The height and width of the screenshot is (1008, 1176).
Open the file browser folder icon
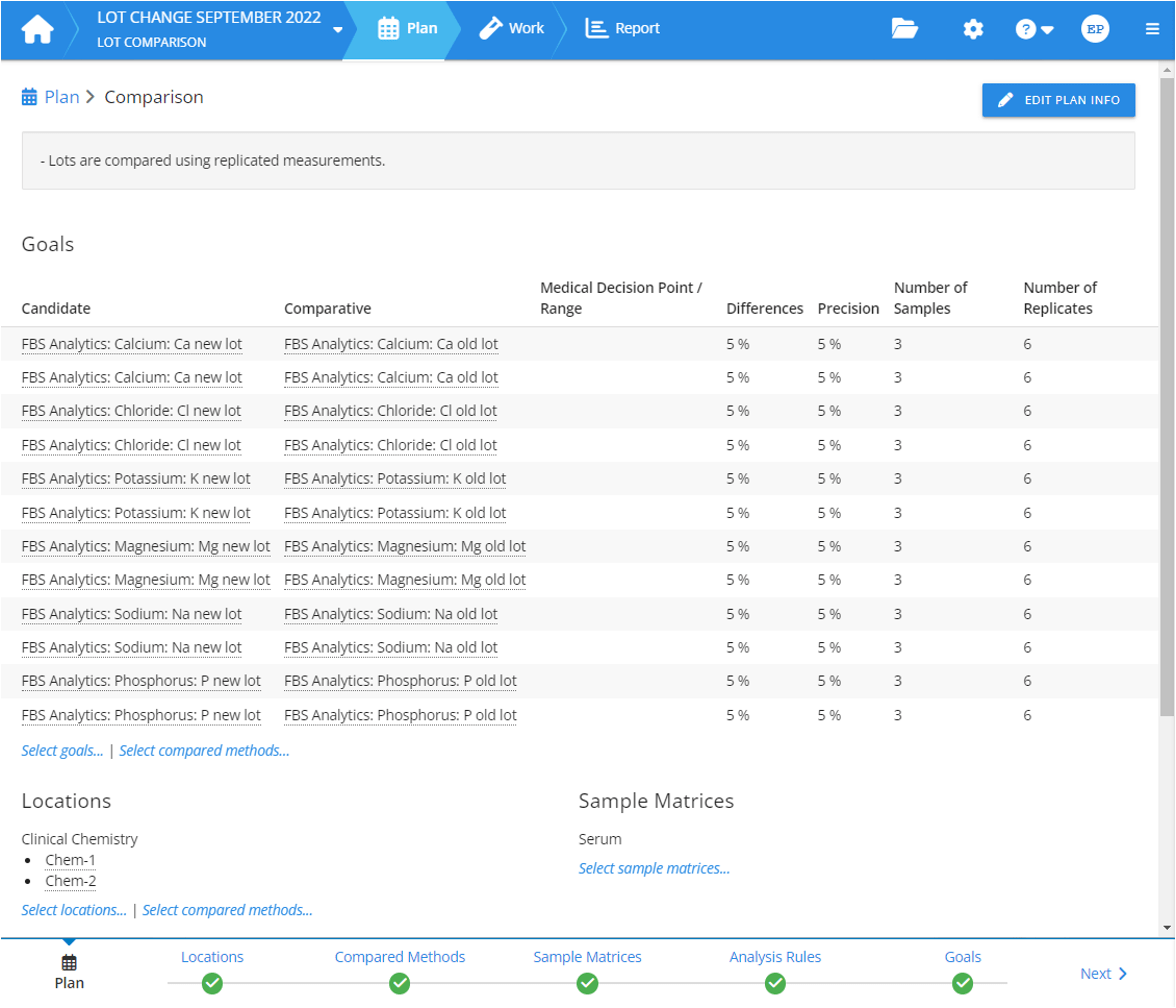903,29
